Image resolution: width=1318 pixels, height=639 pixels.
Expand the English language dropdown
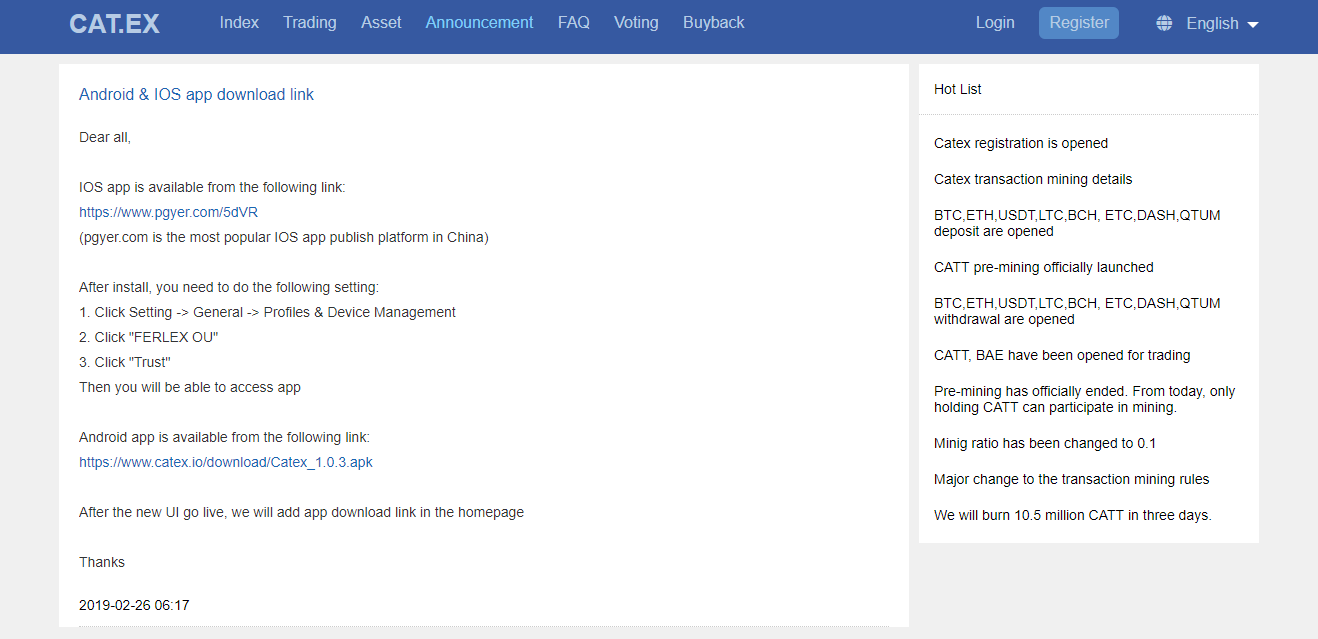(x=1222, y=24)
